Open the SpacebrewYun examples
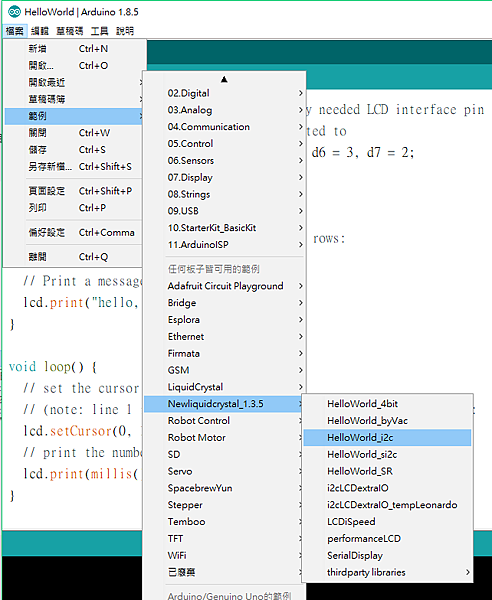This screenshot has width=492, height=600. (x=225, y=488)
